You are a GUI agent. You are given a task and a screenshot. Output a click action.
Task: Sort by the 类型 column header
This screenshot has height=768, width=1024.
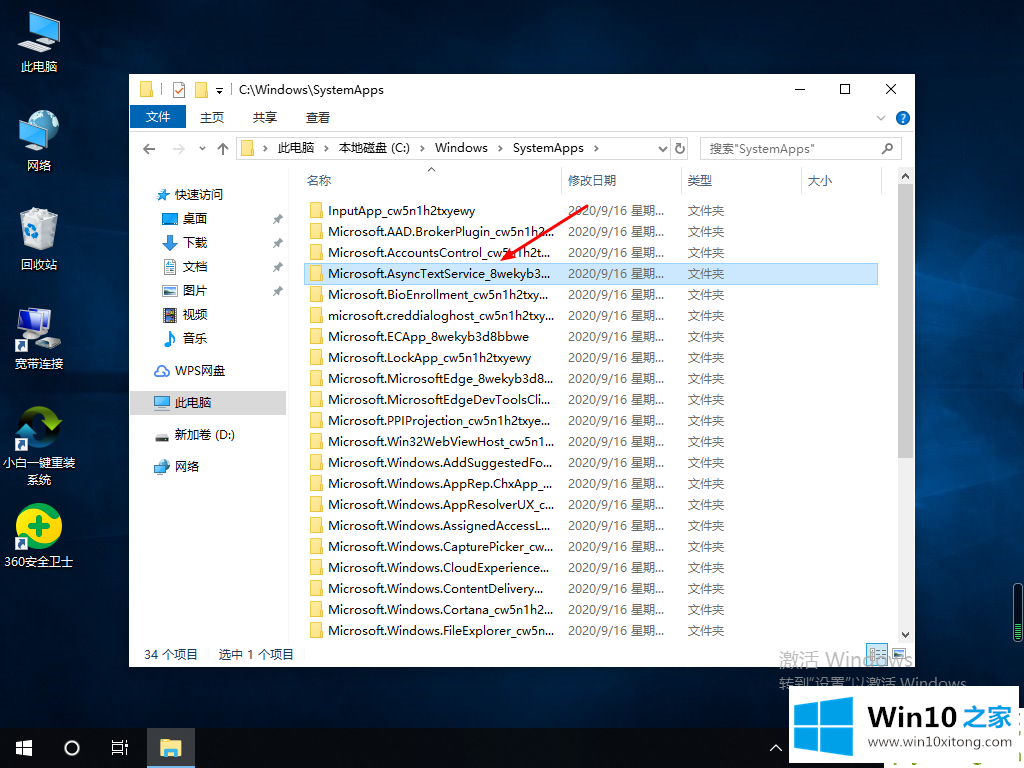click(699, 181)
